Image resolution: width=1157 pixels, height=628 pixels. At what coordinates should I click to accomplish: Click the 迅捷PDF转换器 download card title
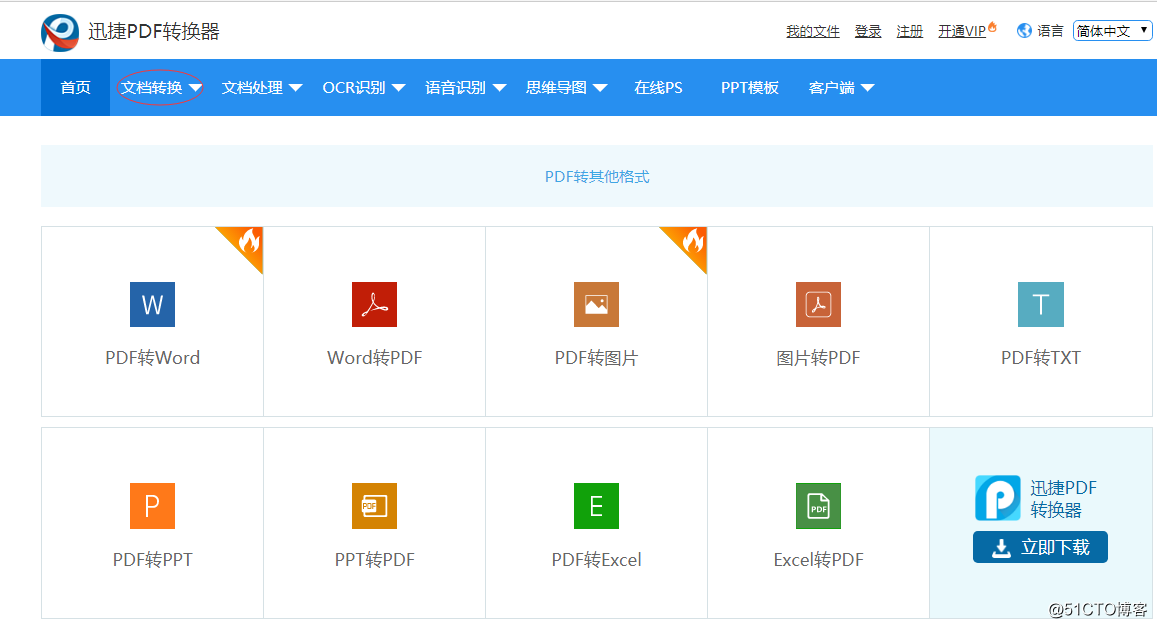(1063, 499)
